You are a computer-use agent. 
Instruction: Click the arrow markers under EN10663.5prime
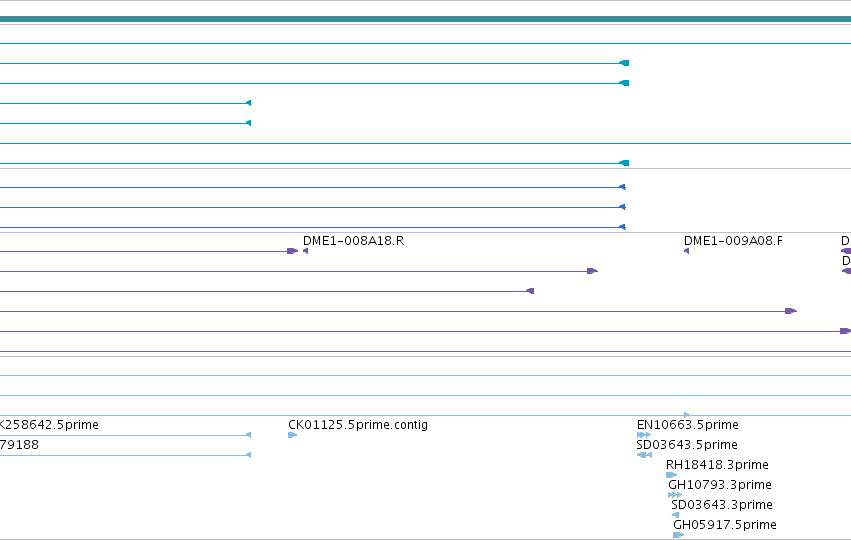pyautogui.click(x=644, y=435)
